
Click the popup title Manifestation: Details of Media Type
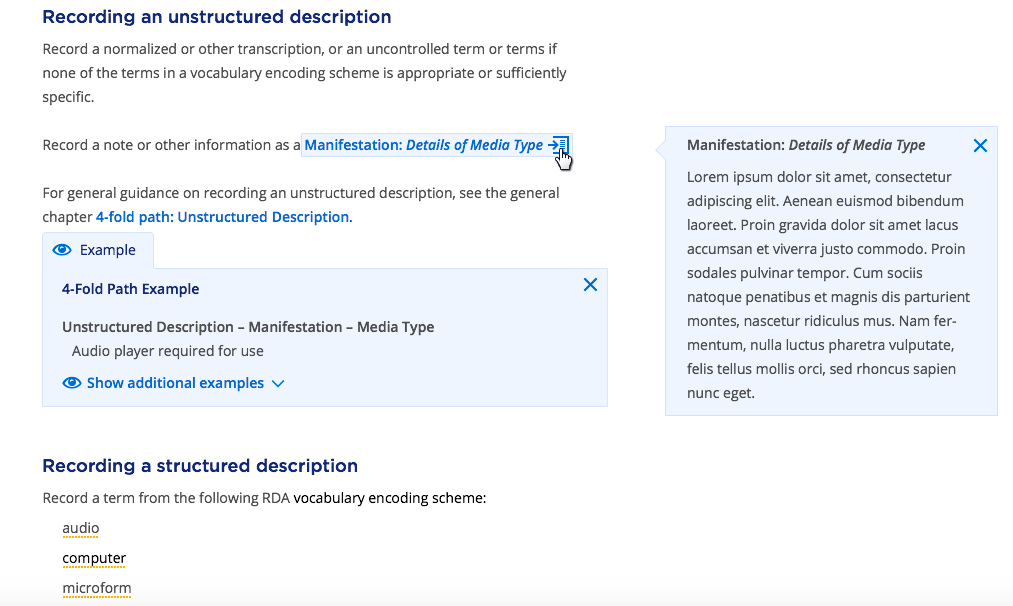pos(806,145)
